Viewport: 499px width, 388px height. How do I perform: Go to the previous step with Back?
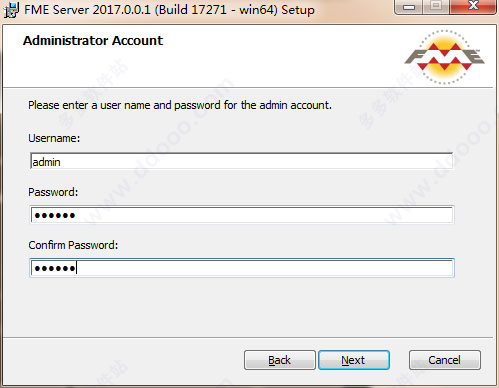(x=280, y=360)
